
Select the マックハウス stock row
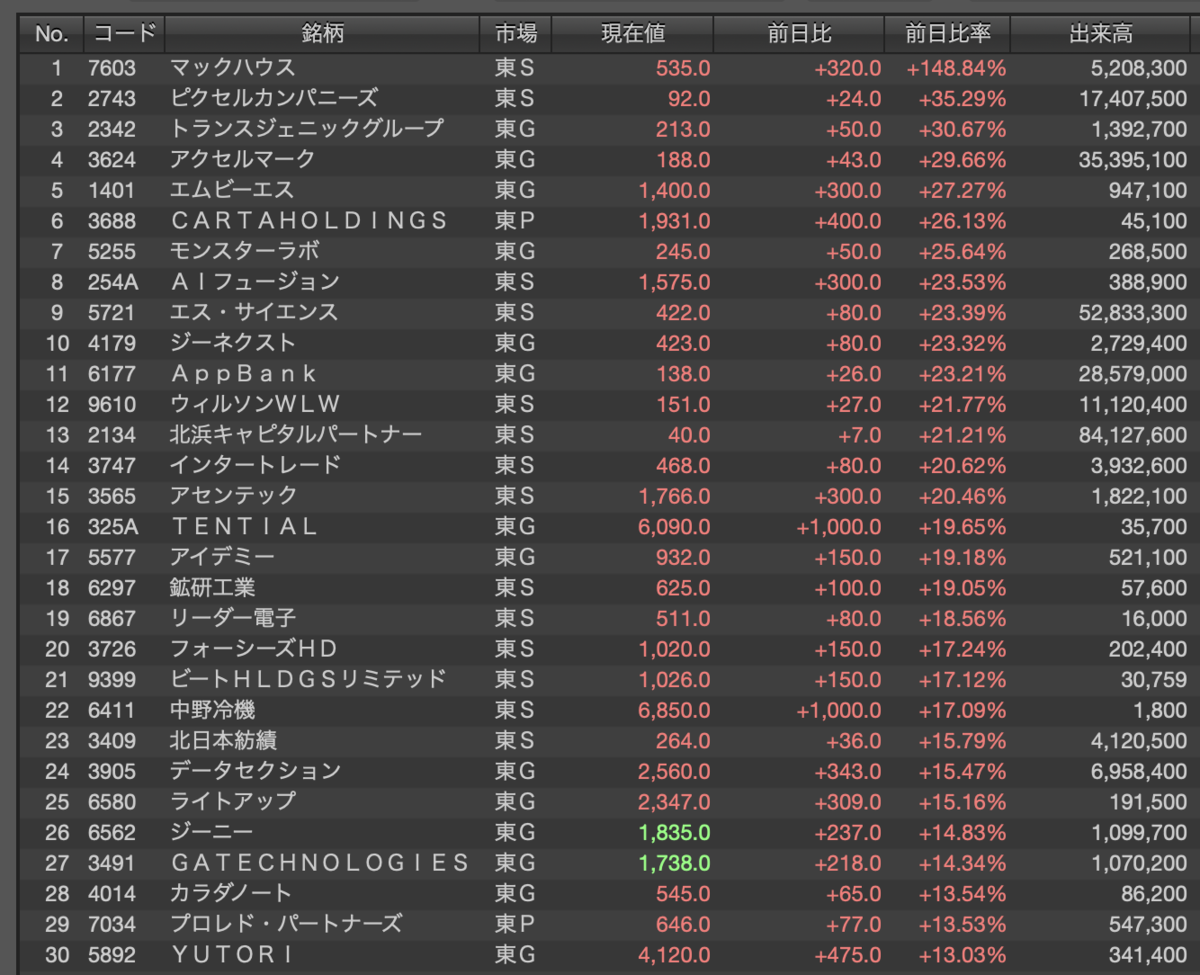click(x=610, y=68)
